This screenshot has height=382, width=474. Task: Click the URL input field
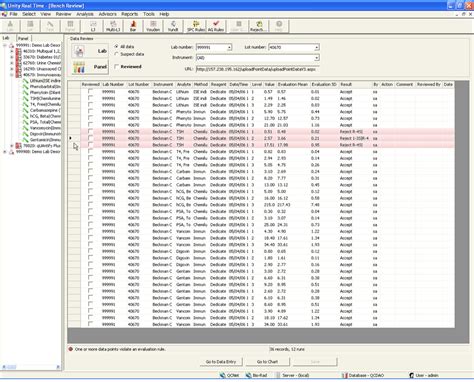(x=257, y=69)
